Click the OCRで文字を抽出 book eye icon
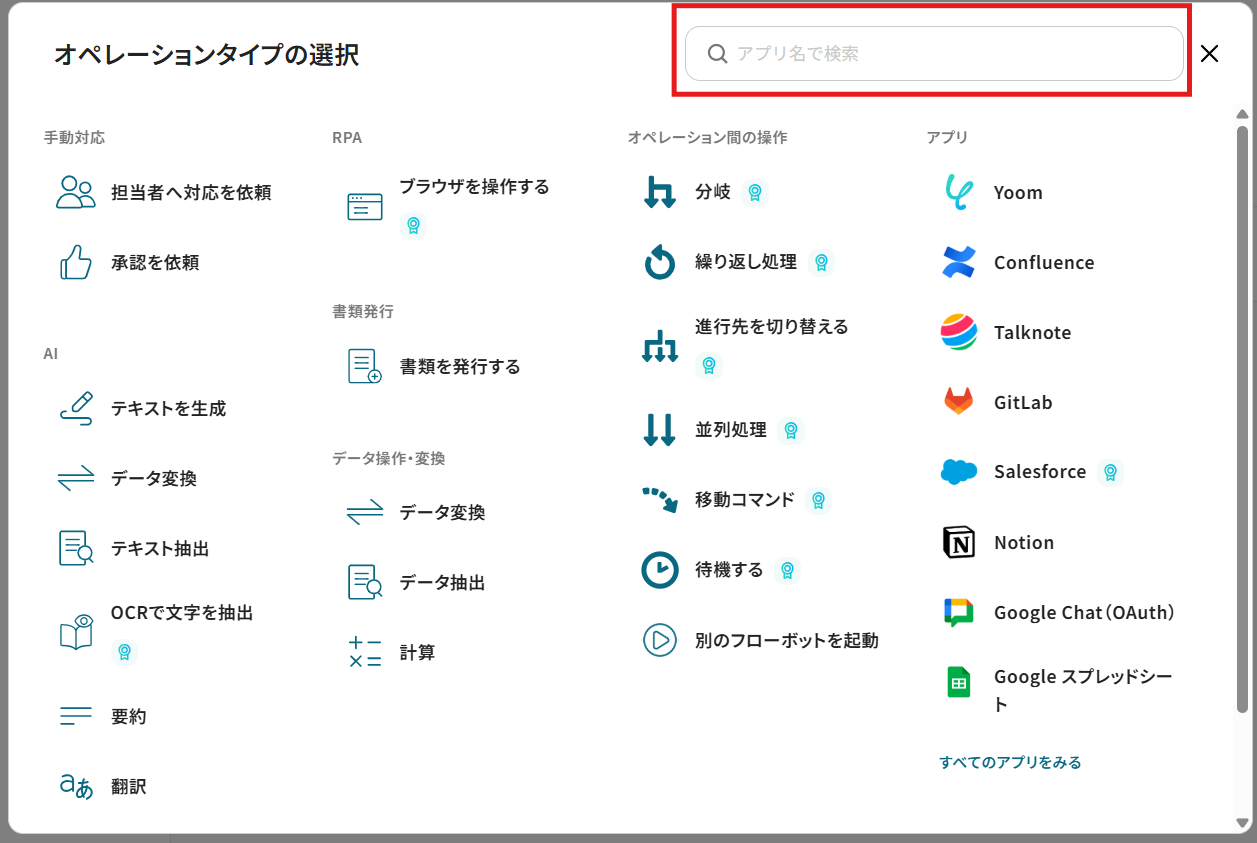The width and height of the screenshot is (1257, 843). [76, 632]
